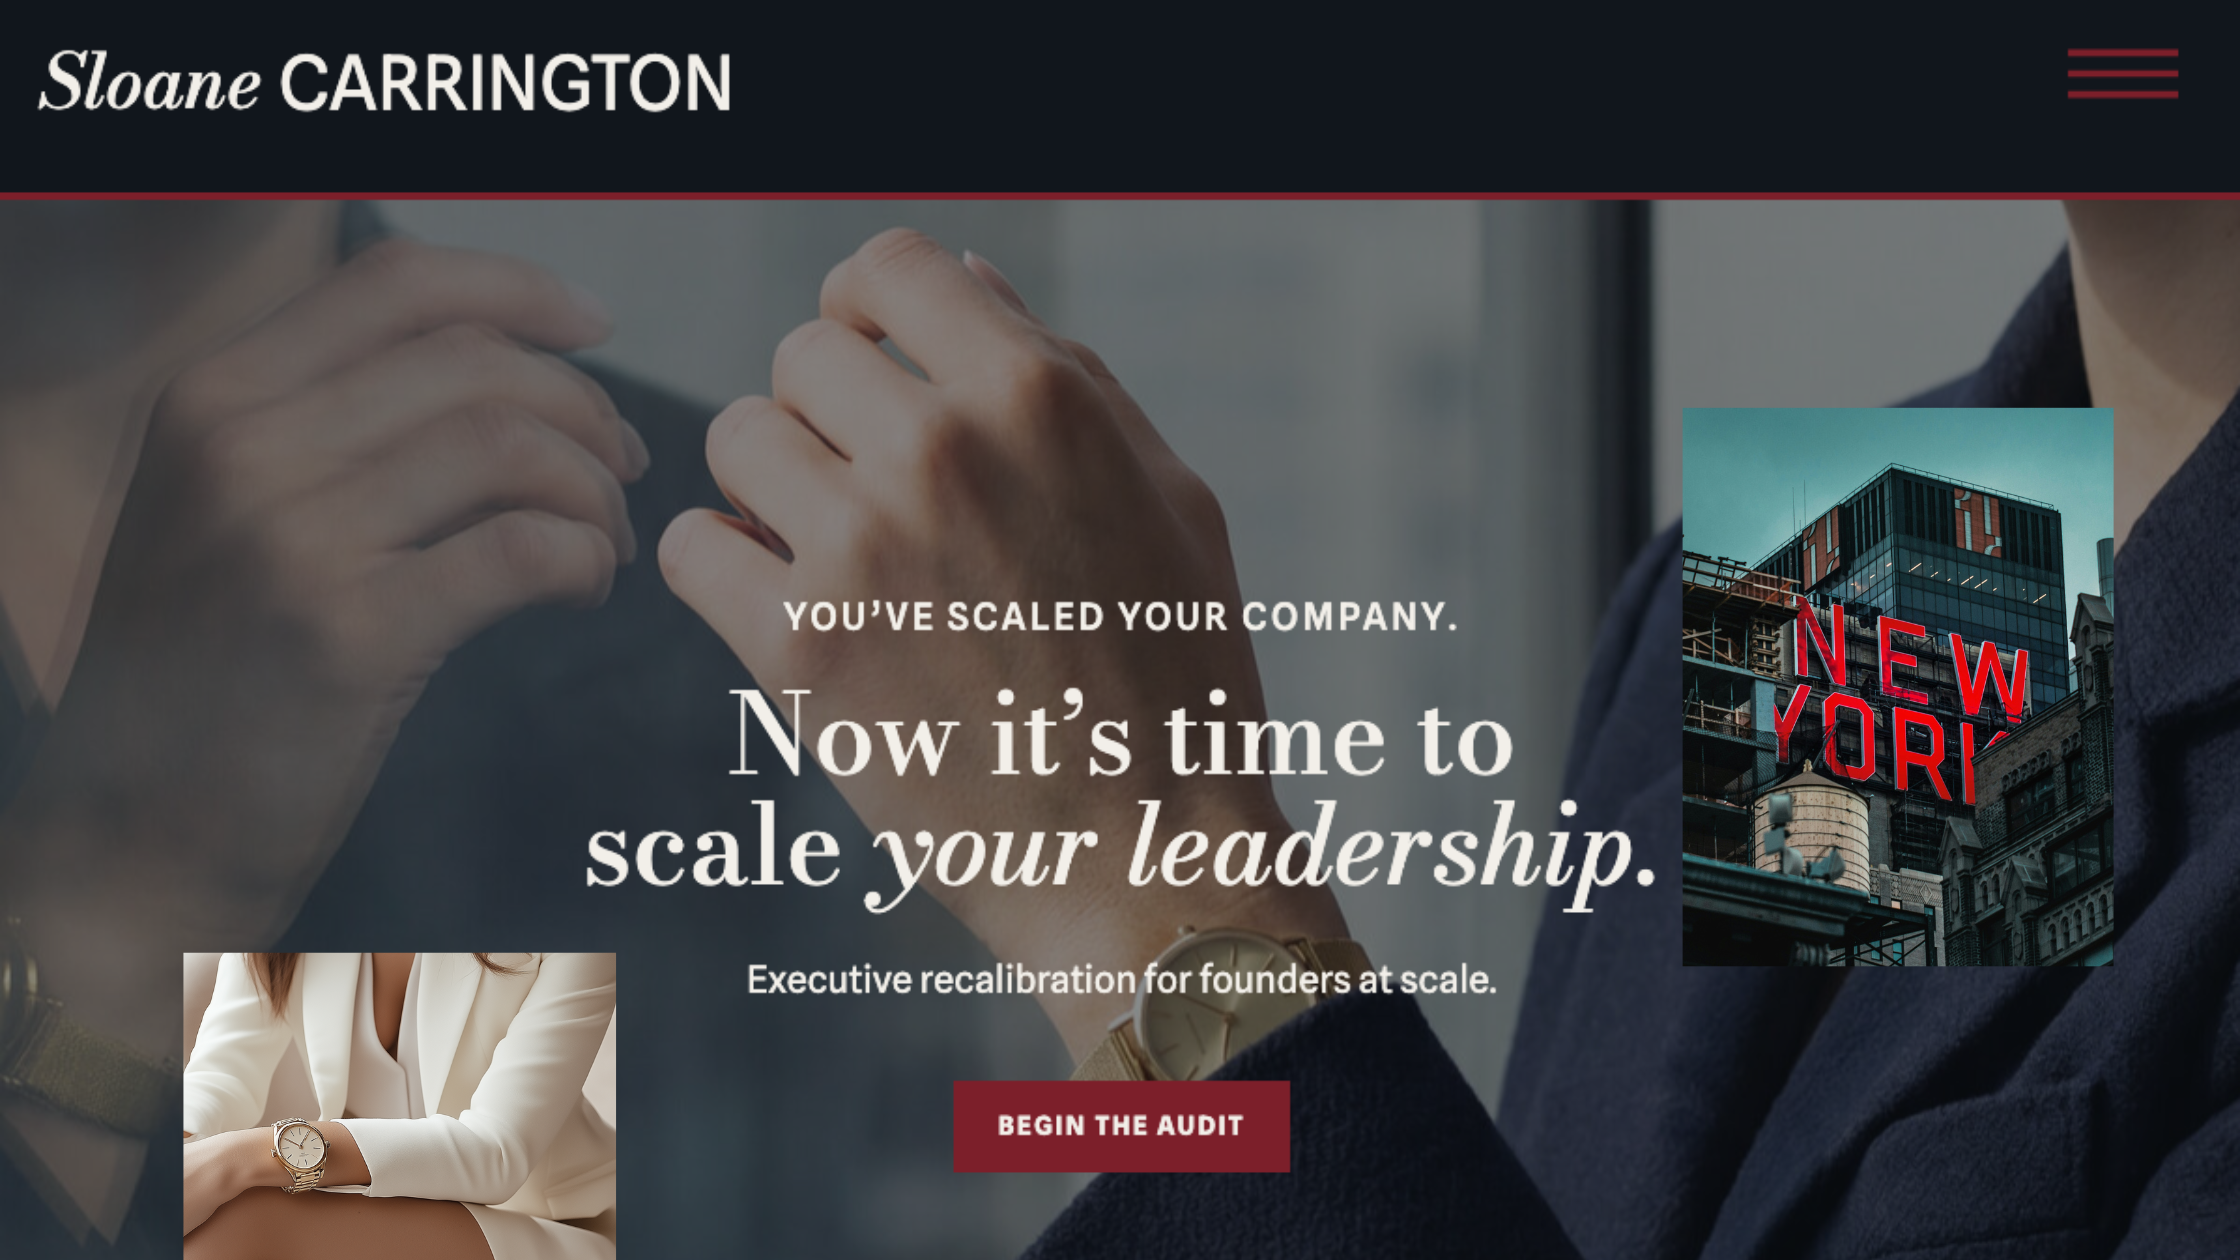Click the water tower in city photo
Screen dimensions: 2240x1260
point(1811,826)
